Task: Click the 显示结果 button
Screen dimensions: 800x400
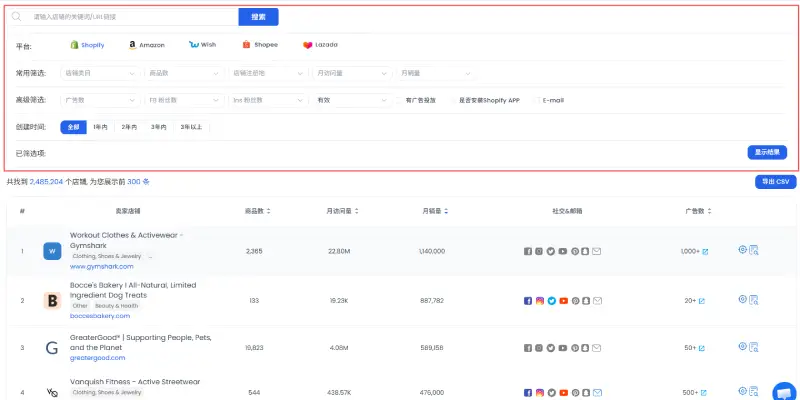Action: [767, 152]
